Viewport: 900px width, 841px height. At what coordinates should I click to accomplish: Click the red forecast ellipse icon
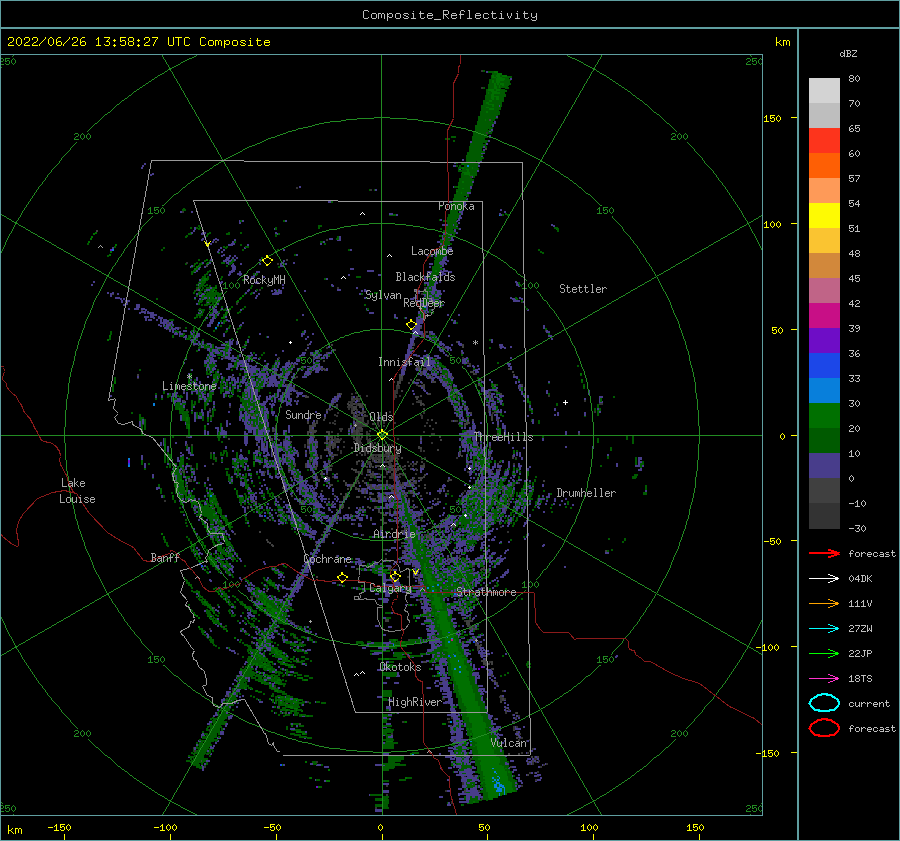824,728
